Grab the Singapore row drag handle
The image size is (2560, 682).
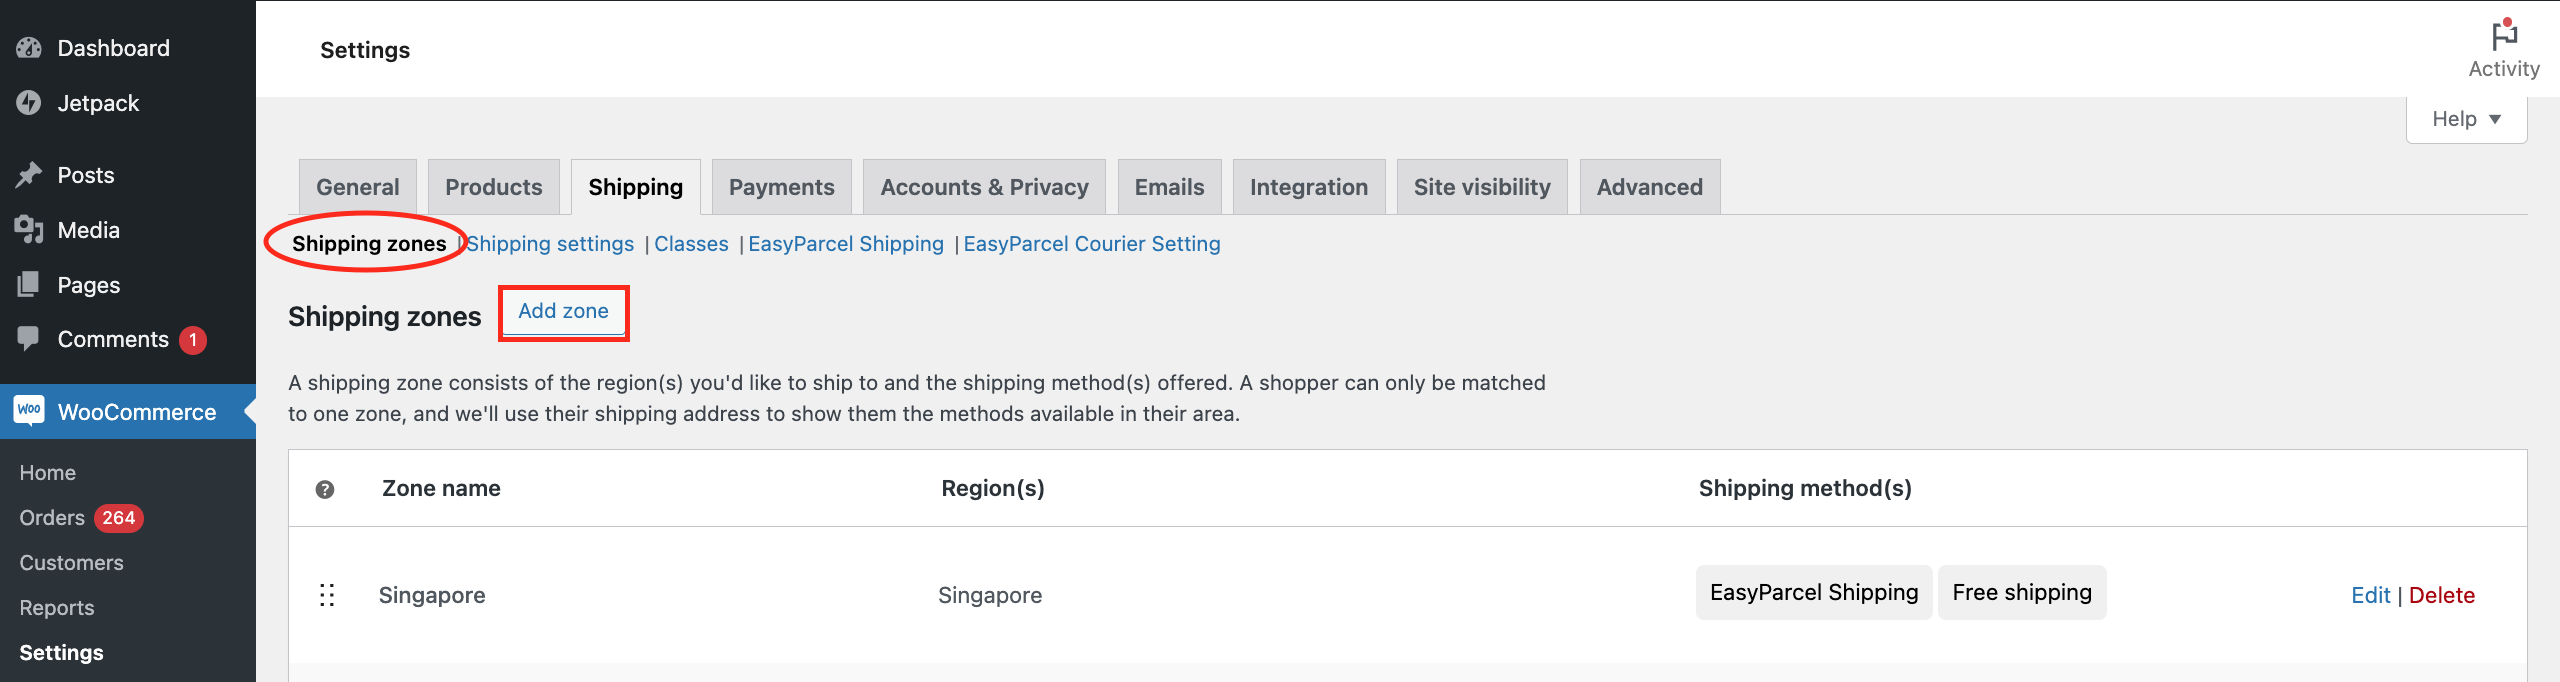tap(327, 595)
